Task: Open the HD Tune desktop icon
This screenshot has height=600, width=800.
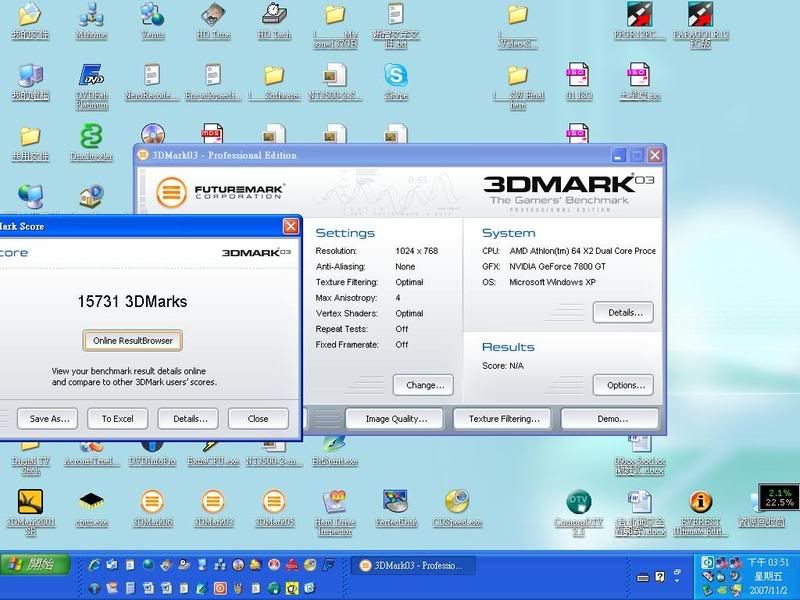Action: (213, 21)
